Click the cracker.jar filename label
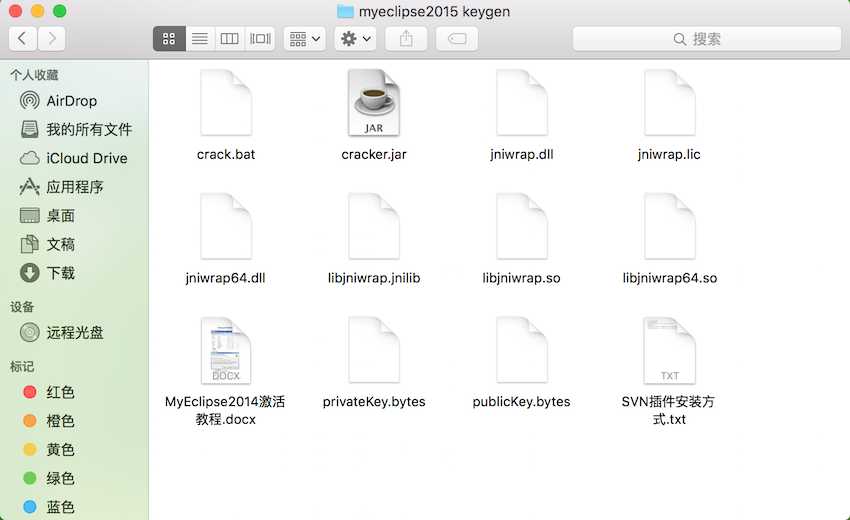Image resolution: width=850 pixels, height=520 pixels. pyautogui.click(x=374, y=155)
